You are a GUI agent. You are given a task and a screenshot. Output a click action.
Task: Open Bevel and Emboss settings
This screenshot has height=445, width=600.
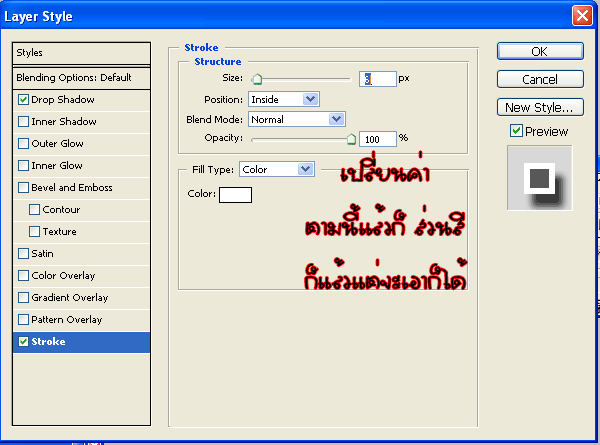72,188
